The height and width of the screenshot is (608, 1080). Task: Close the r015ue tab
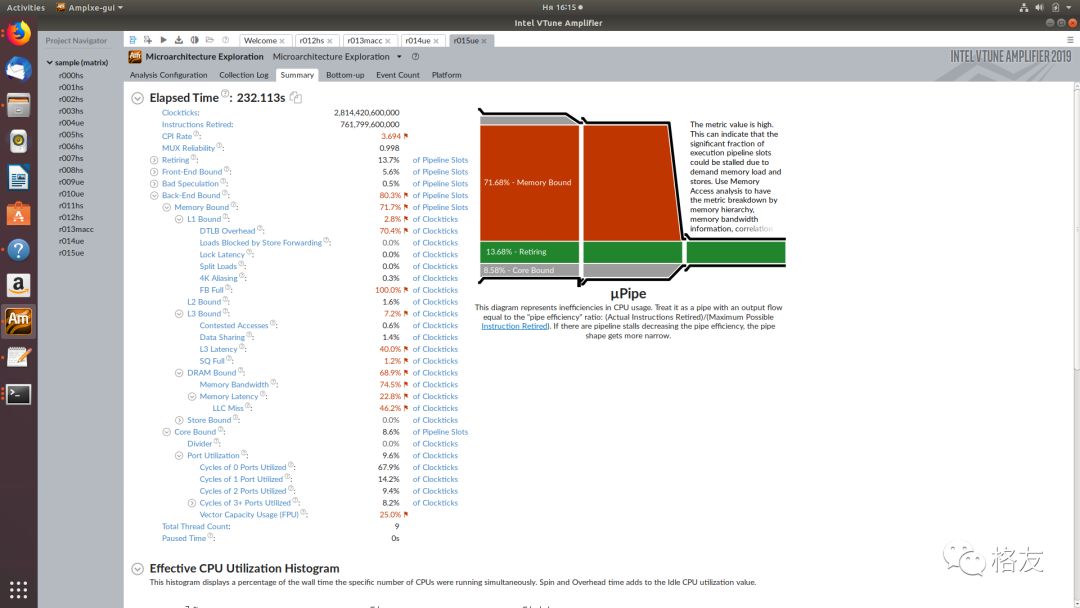point(484,41)
